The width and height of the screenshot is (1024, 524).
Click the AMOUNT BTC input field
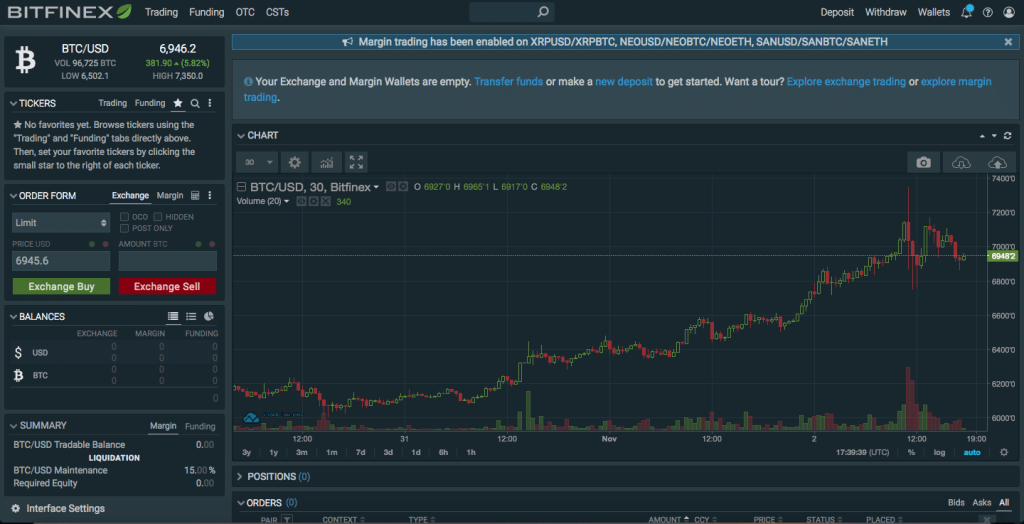(167, 261)
